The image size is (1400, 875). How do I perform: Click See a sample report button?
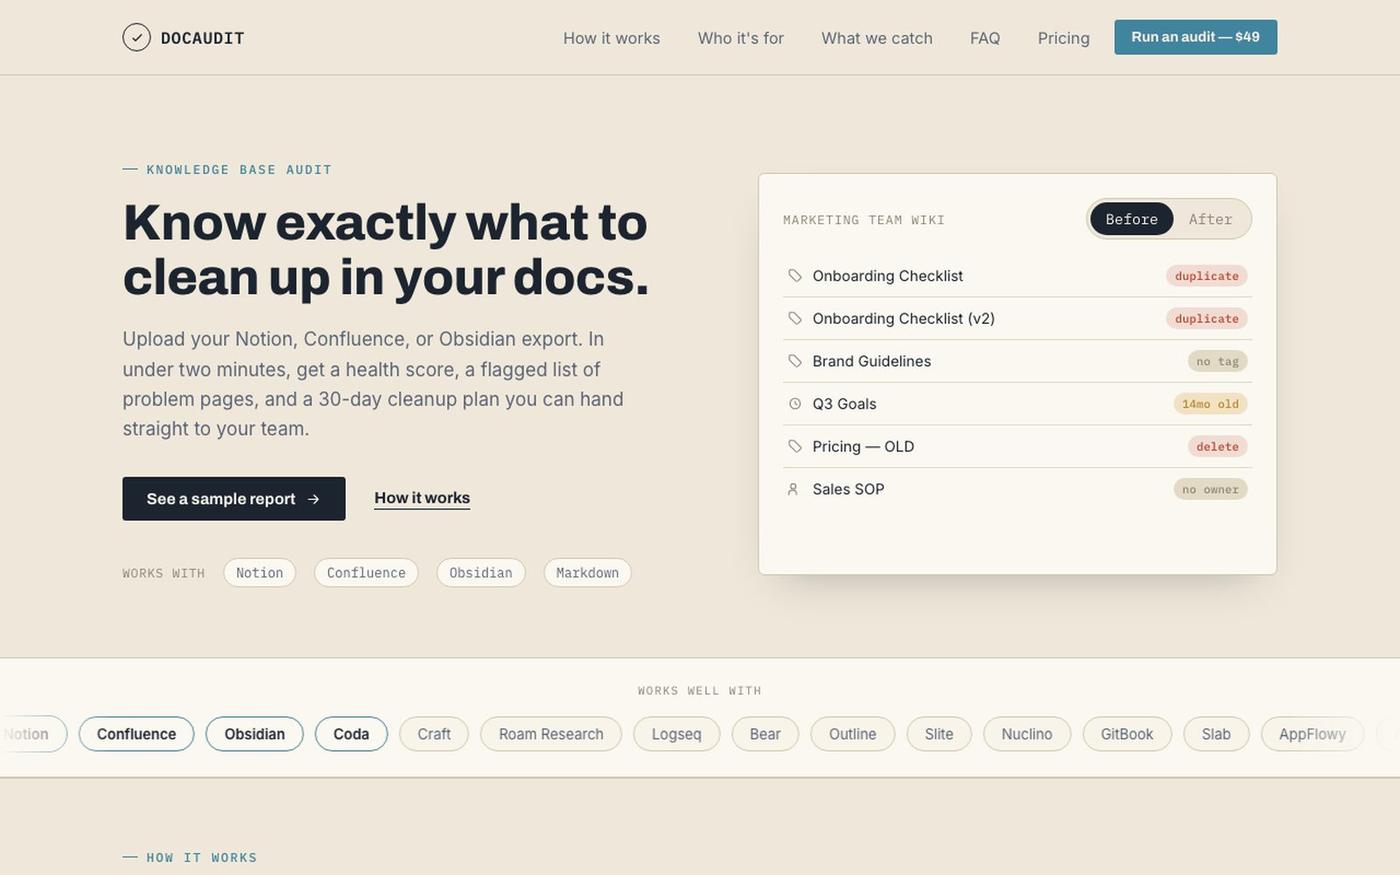(234, 499)
